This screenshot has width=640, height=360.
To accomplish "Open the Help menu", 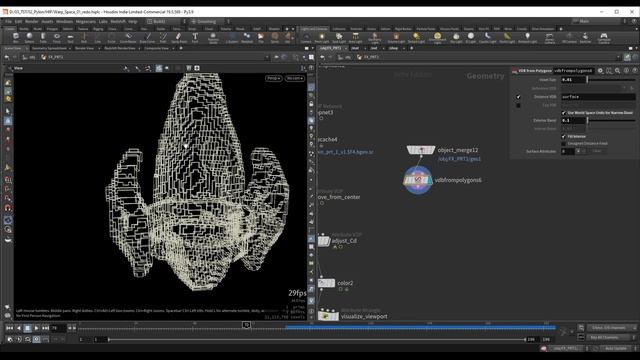I will (x=133, y=21).
